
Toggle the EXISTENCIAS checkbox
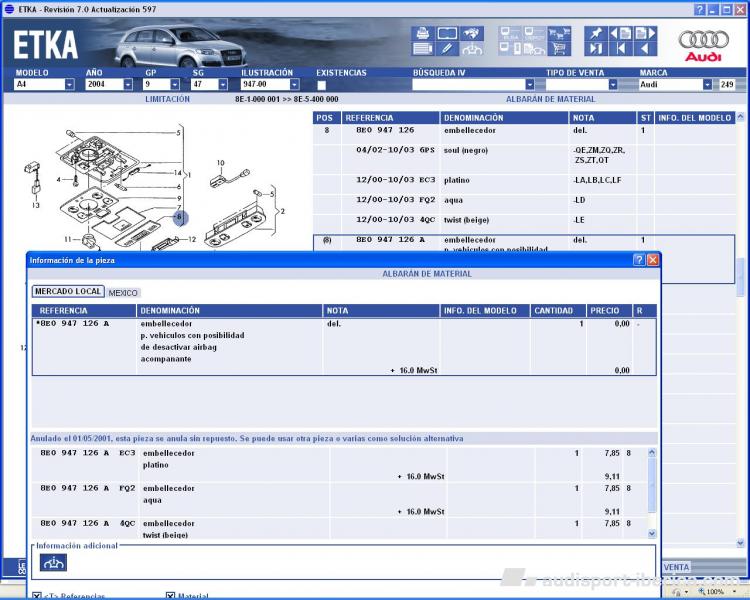(321, 85)
